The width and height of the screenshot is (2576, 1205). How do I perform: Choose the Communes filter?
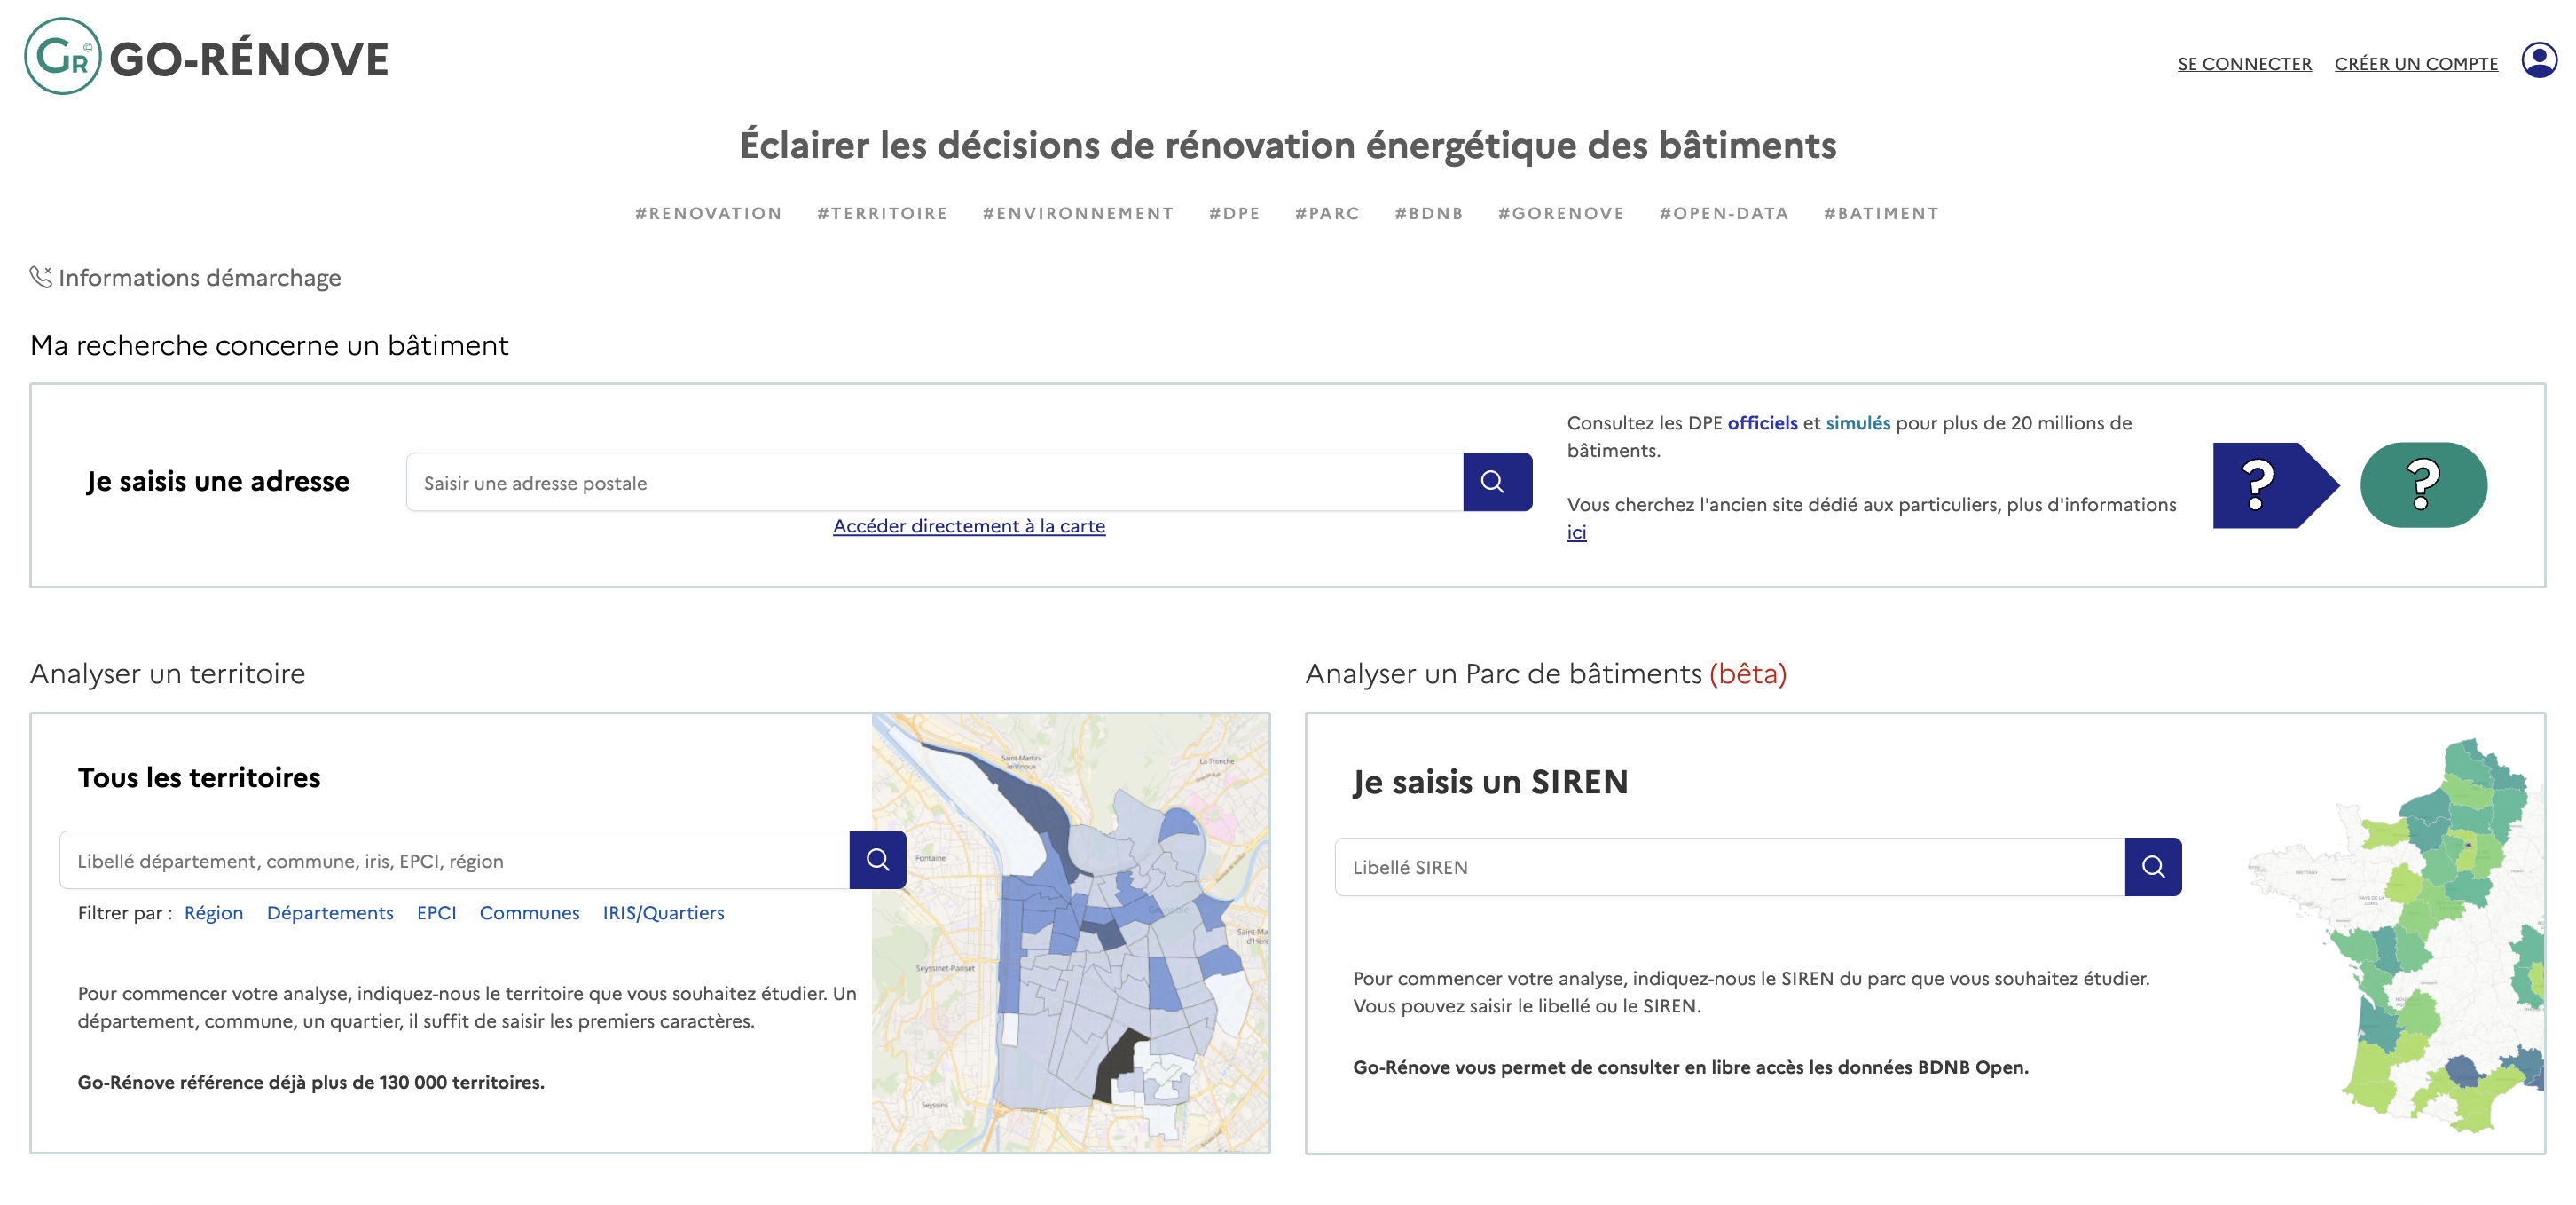[x=528, y=913]
